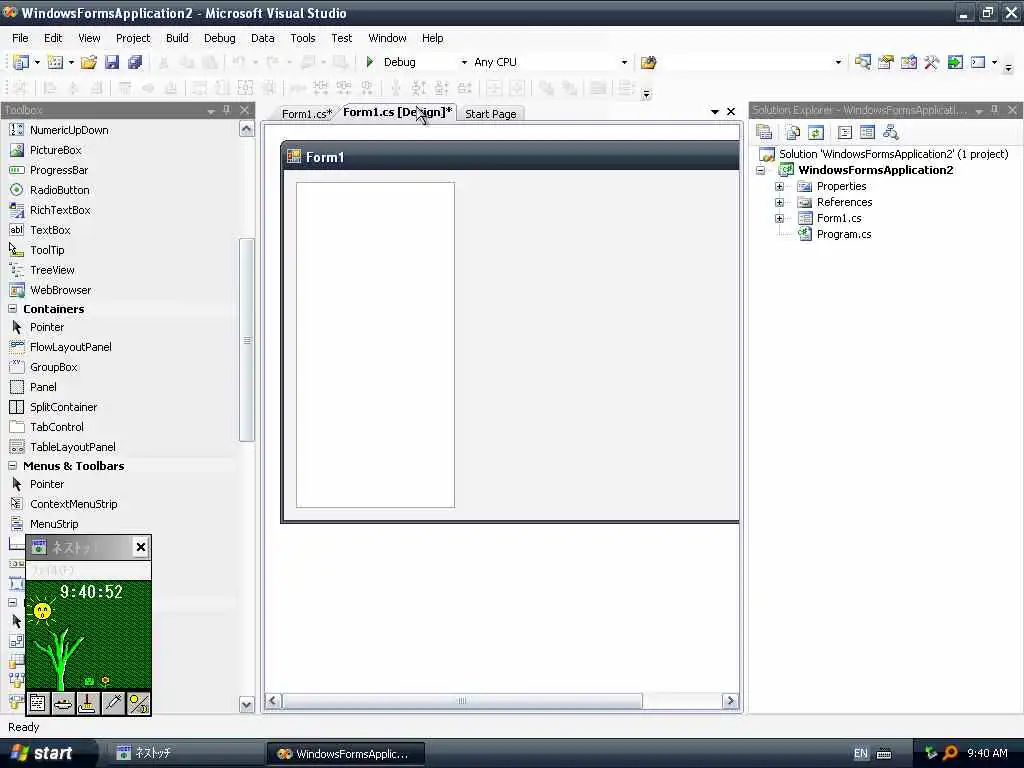The width and height of the screenshot is (1024, 768).
Task: Click the Save All icon
Action: click(135, 62)
